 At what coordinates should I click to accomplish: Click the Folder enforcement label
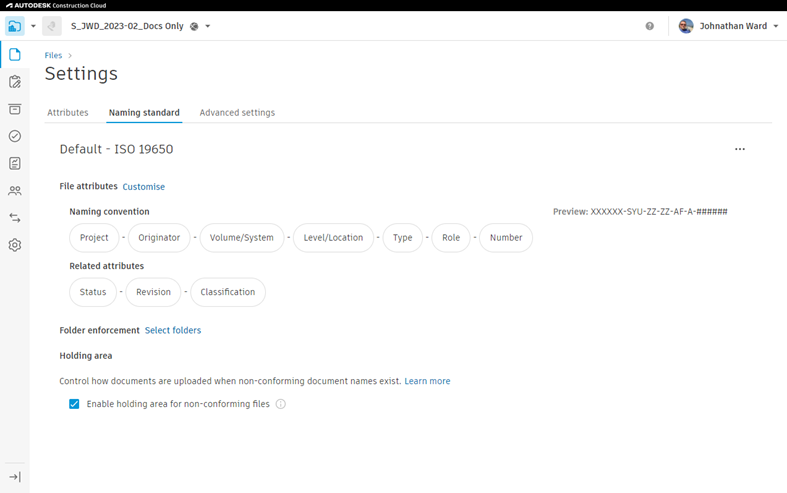(x=99, y=330)
